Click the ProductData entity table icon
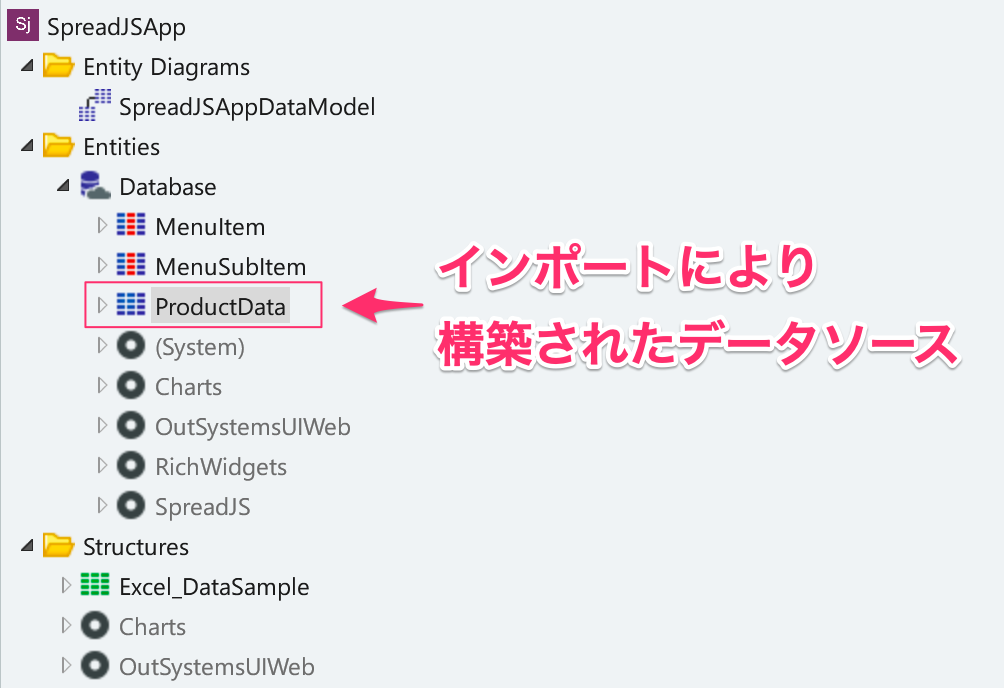Screen dimensions: 1004x688 (131, 305)
